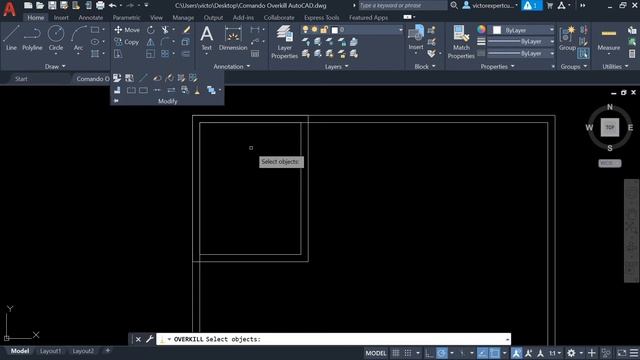640x360 pixels.
Task: Expand the Draw panel
Action: [x=55, y=66]
